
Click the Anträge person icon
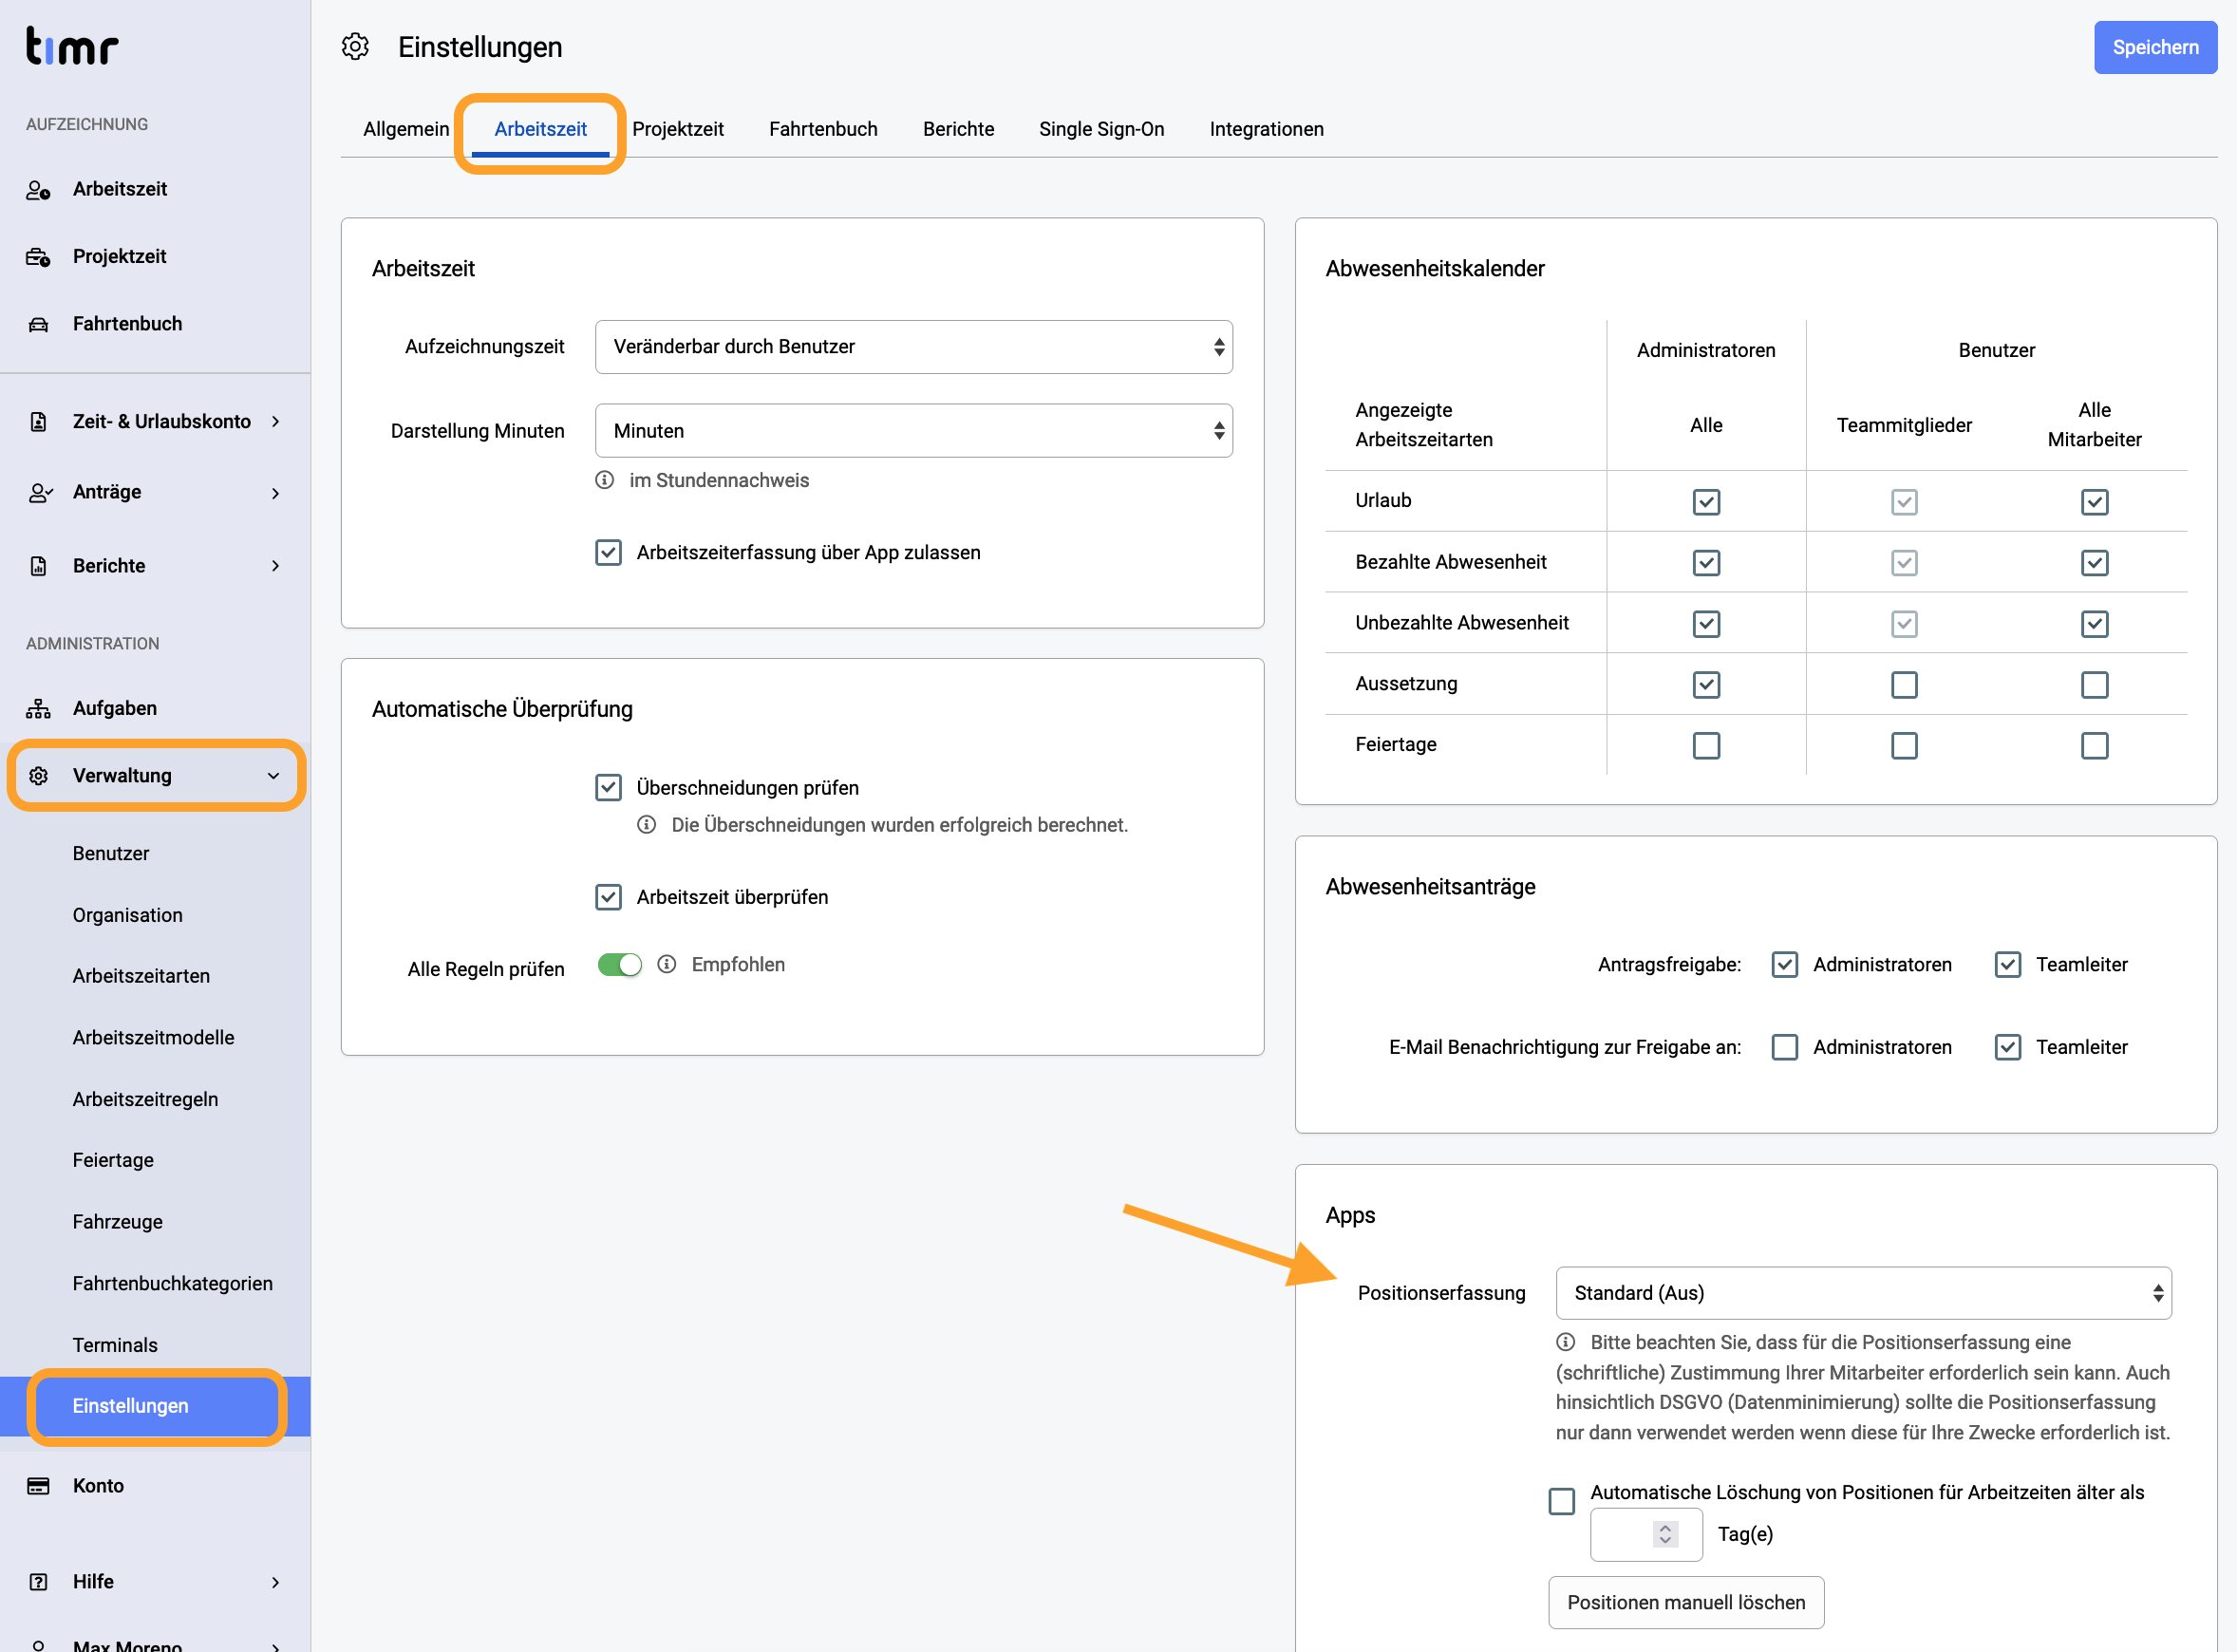point(39,493)
